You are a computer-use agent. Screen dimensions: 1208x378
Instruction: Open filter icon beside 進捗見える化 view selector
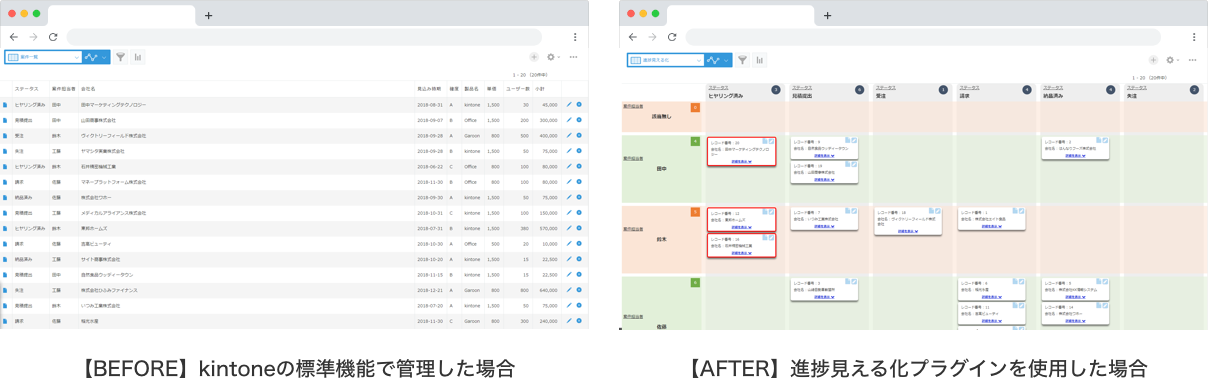click(743, 60)
